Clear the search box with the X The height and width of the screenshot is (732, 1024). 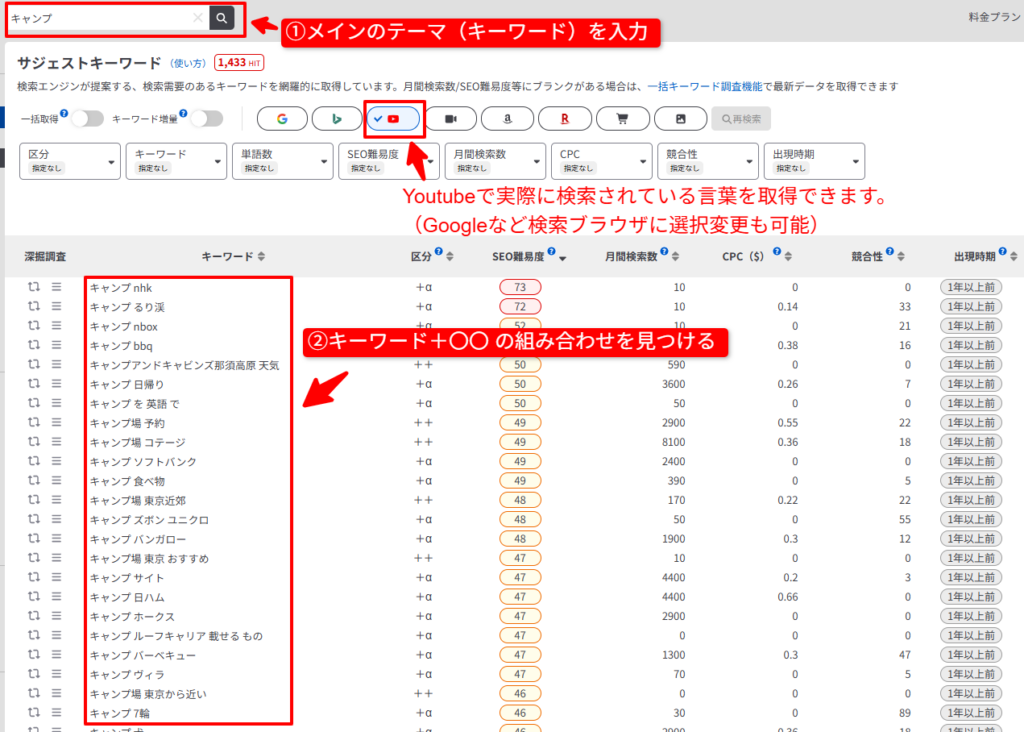click(x=197, y=18)
